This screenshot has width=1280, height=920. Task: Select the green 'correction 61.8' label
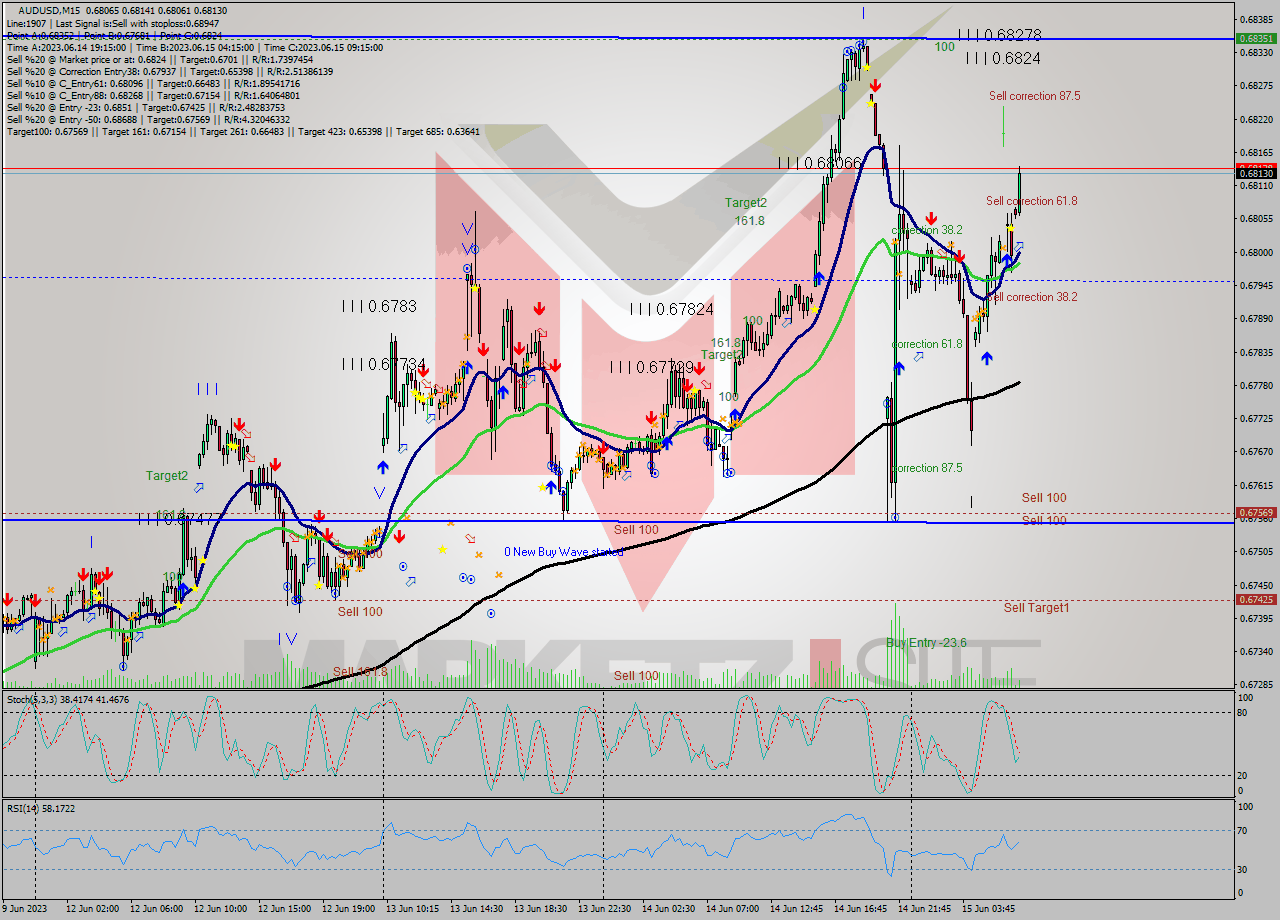pos(927,344)
